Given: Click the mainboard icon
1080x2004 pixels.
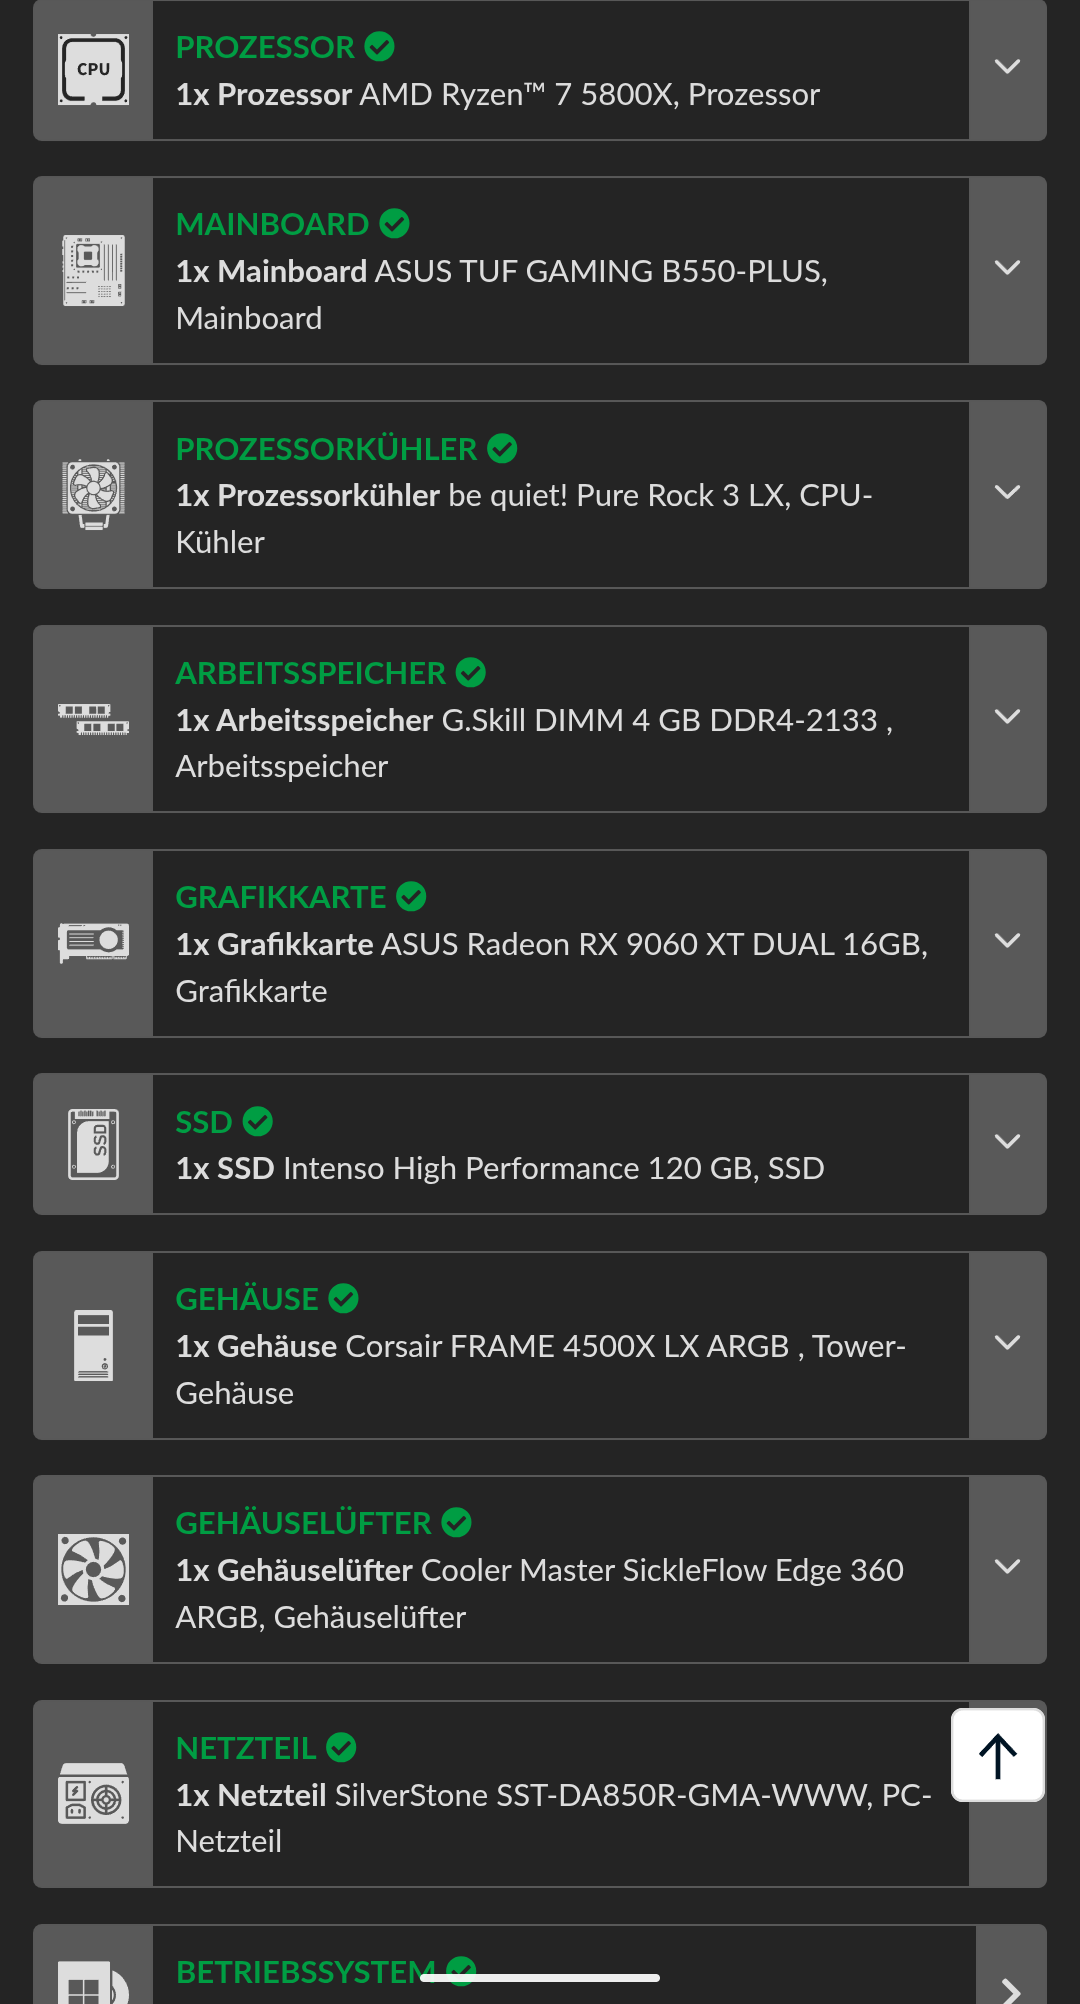Looking at the screenshot, I should pos(93,271).
